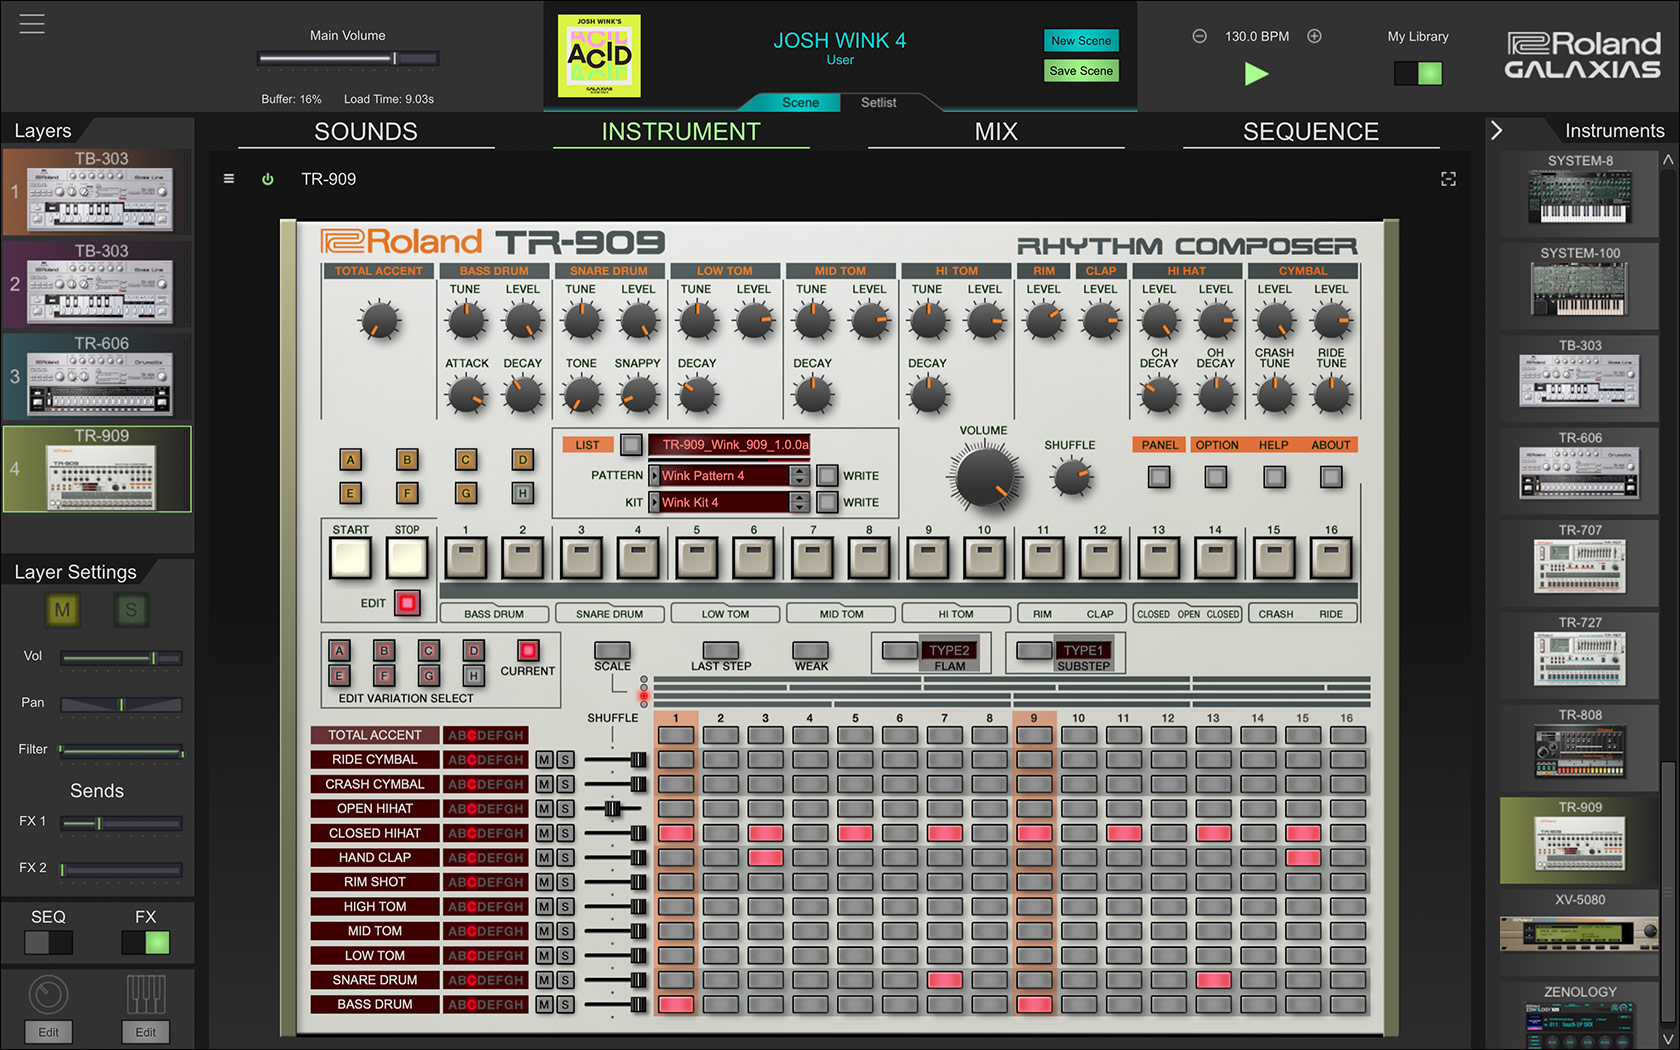
Task: Adjust the FX 1 send slider
Action: pos(121,824)
